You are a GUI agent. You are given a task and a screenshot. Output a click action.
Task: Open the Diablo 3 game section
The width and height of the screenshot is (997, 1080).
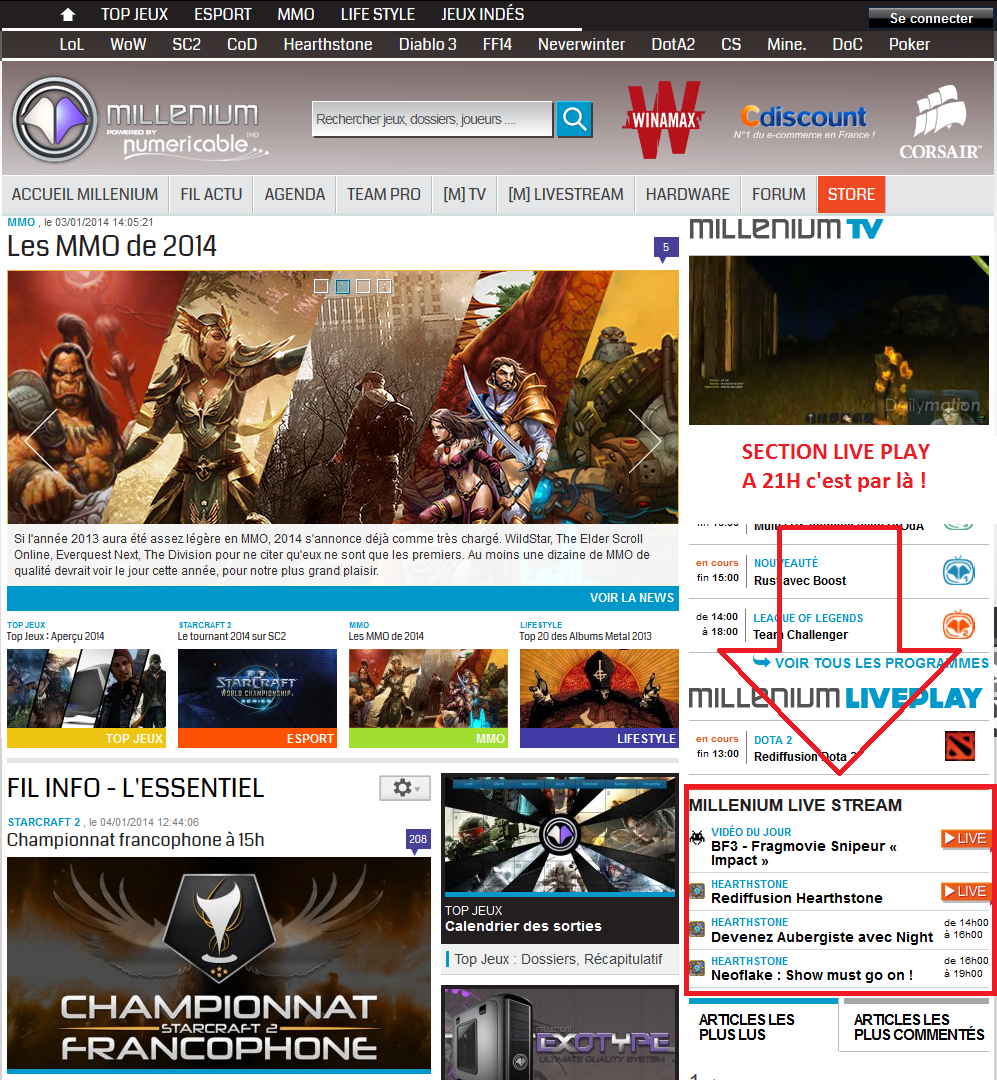(x=428, y=45)
